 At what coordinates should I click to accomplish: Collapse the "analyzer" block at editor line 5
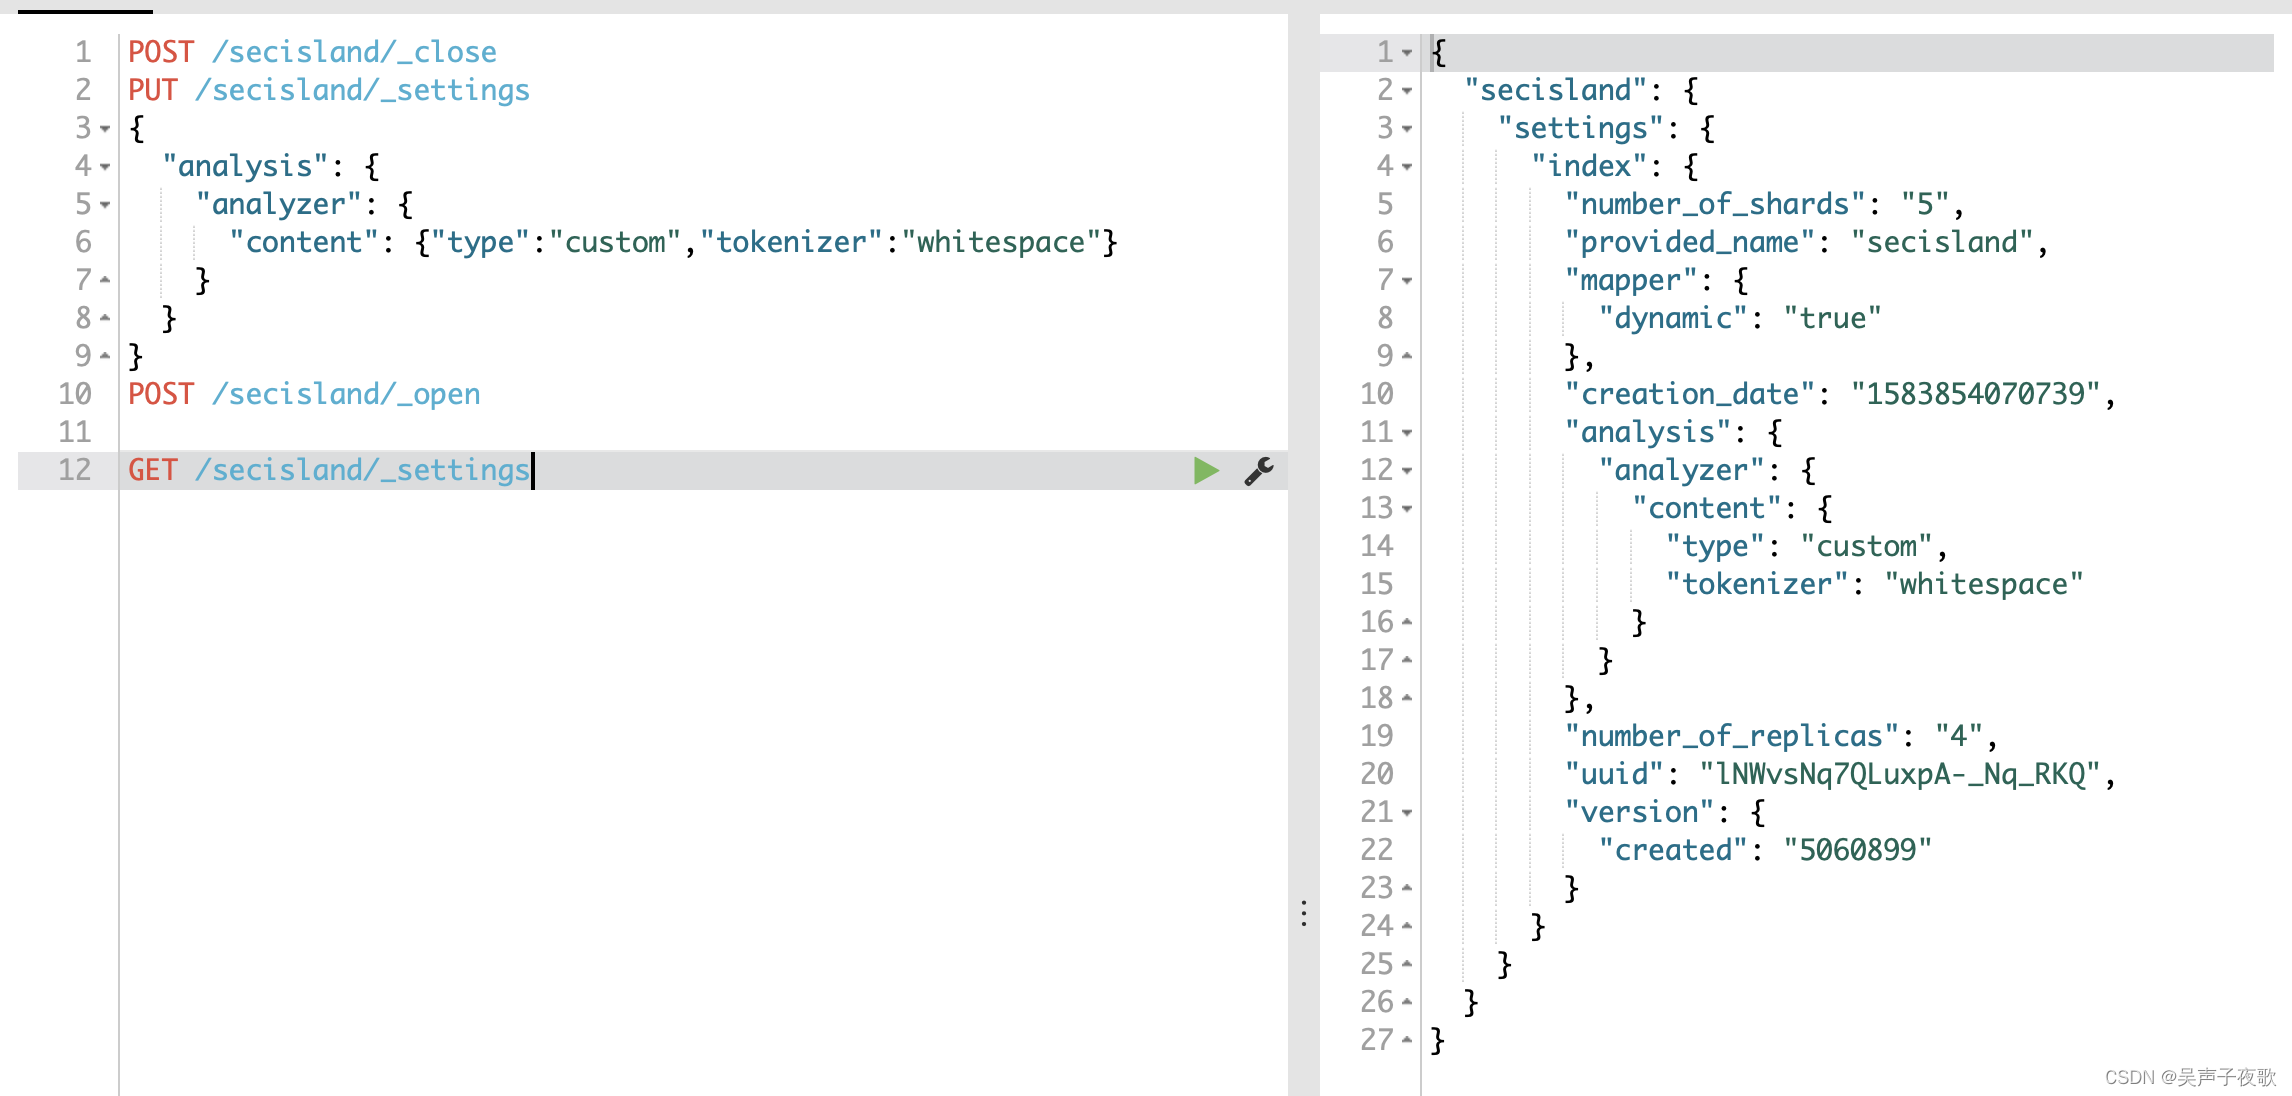point(105,204)
